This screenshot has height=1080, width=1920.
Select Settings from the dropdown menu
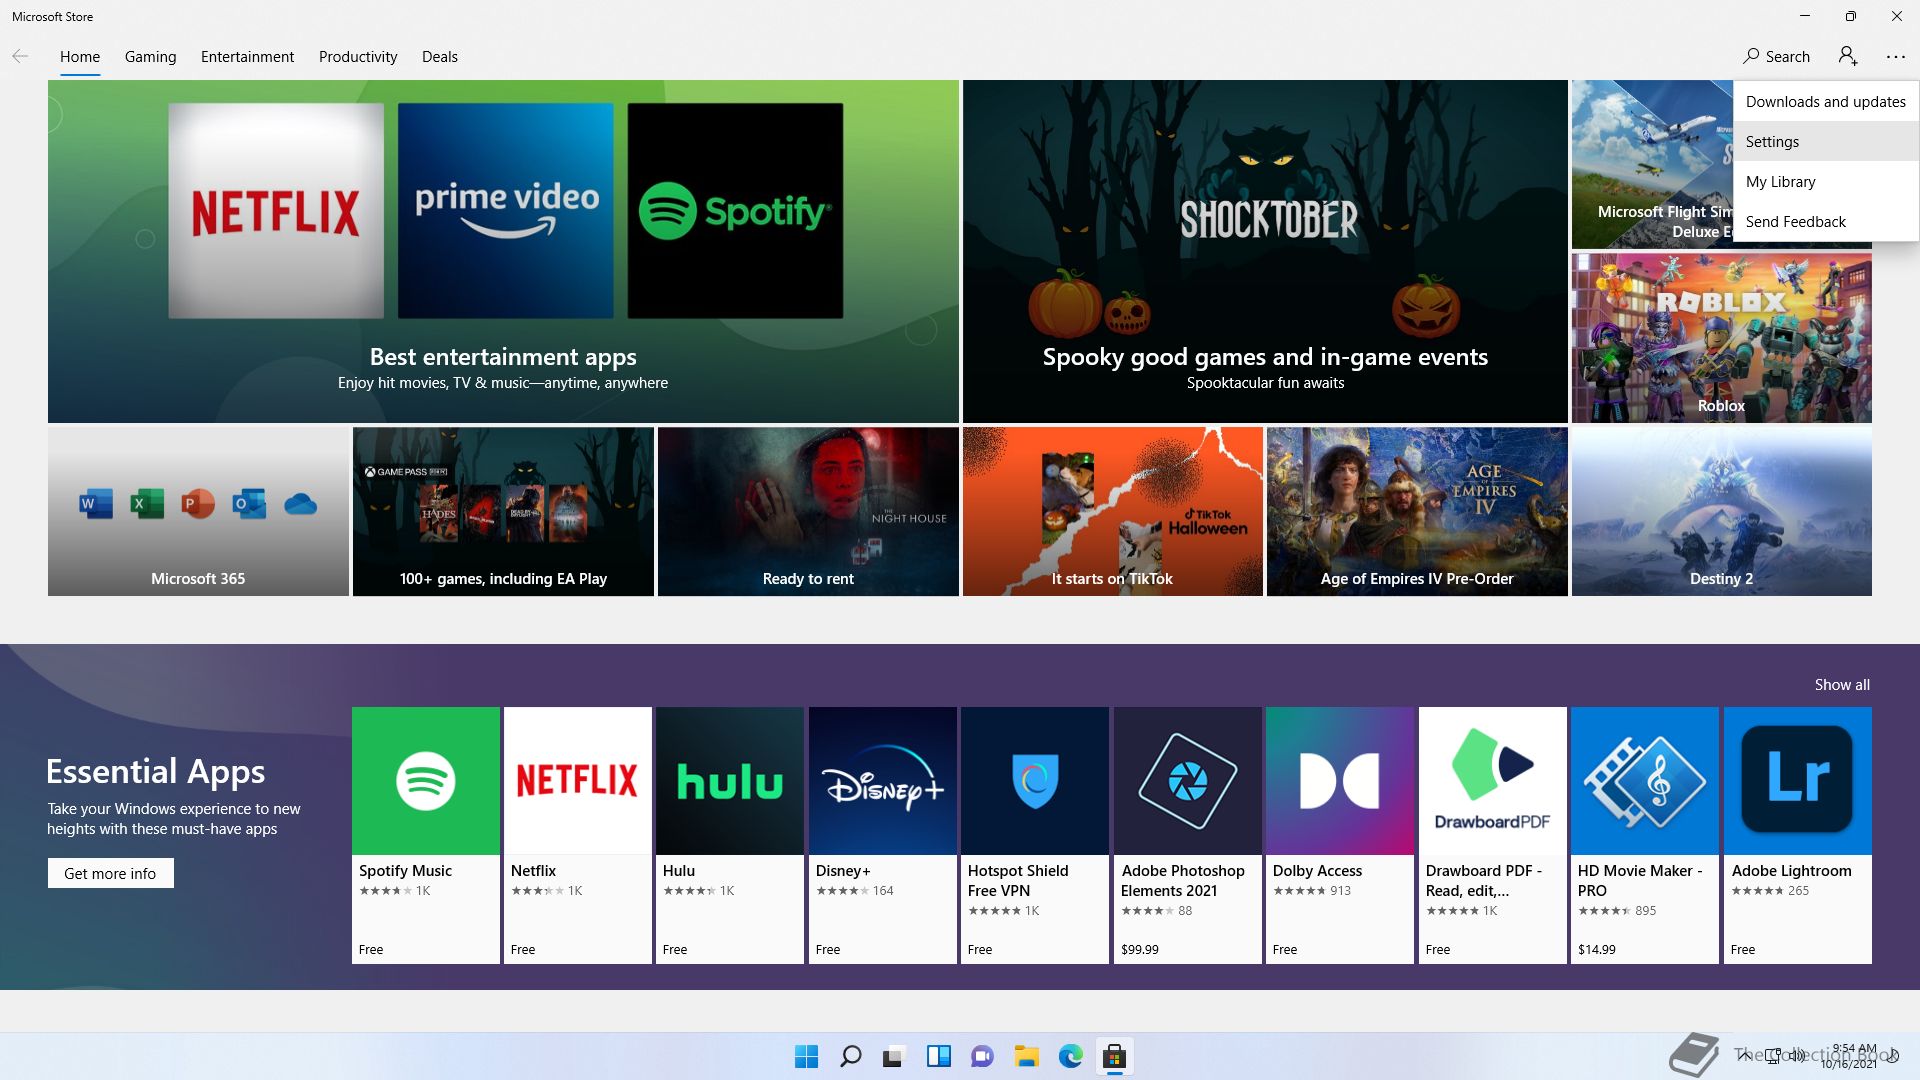point(1772,141)
